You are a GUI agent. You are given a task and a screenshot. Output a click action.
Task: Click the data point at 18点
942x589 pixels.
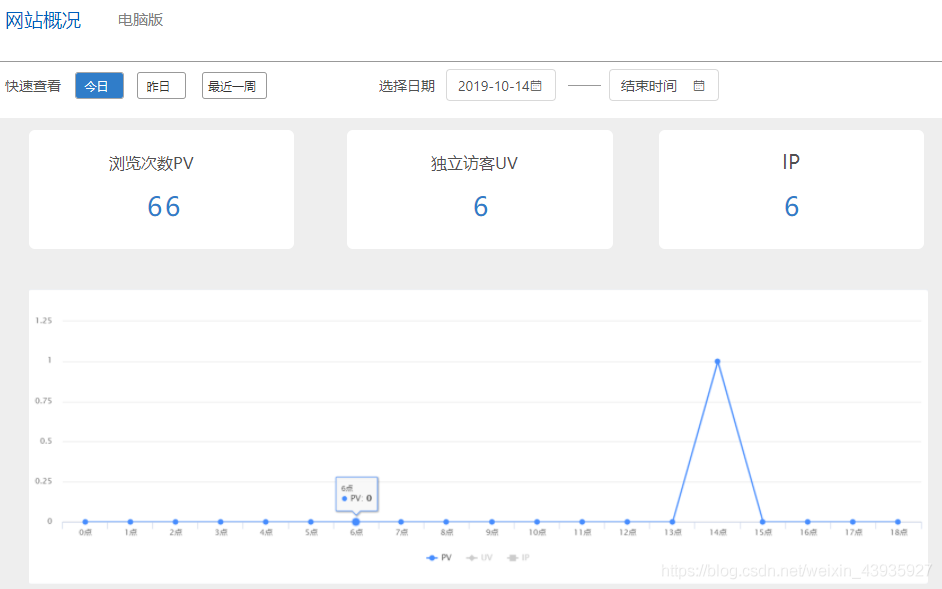tap(898, 522)
